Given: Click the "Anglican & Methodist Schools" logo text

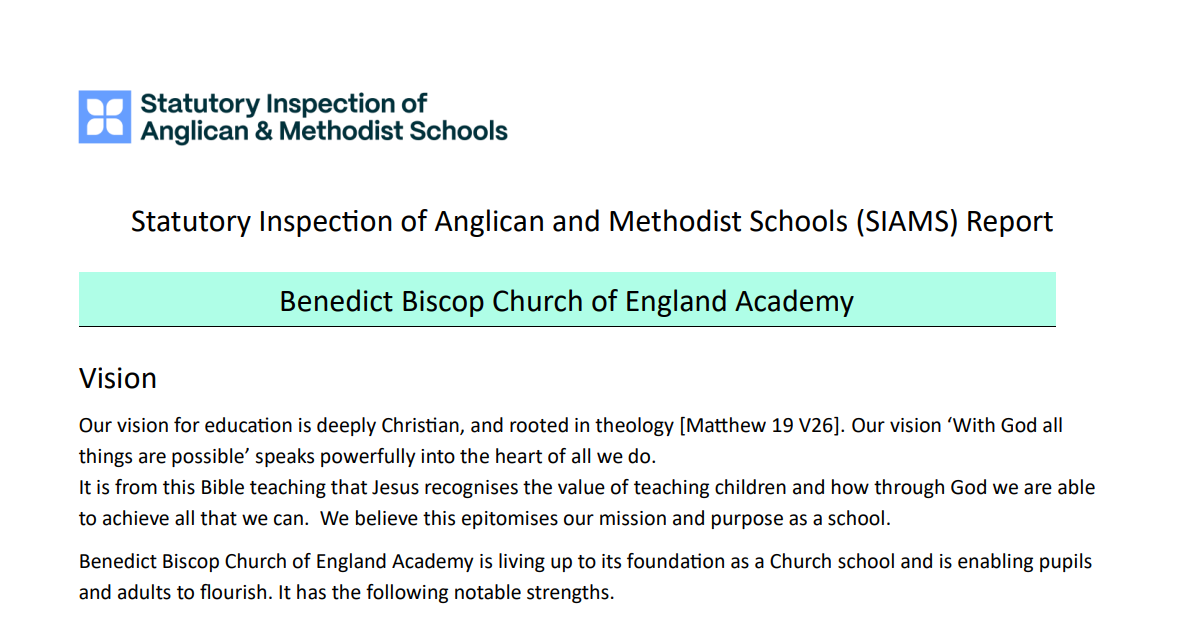Looking at the screenshot, I should pos(324,131).
